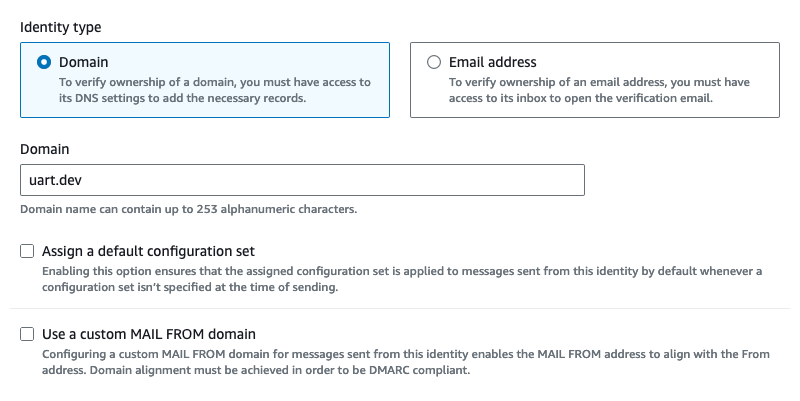Select the Domain radio button
This screenshot has width=800, height=401.
pos(43,62)
